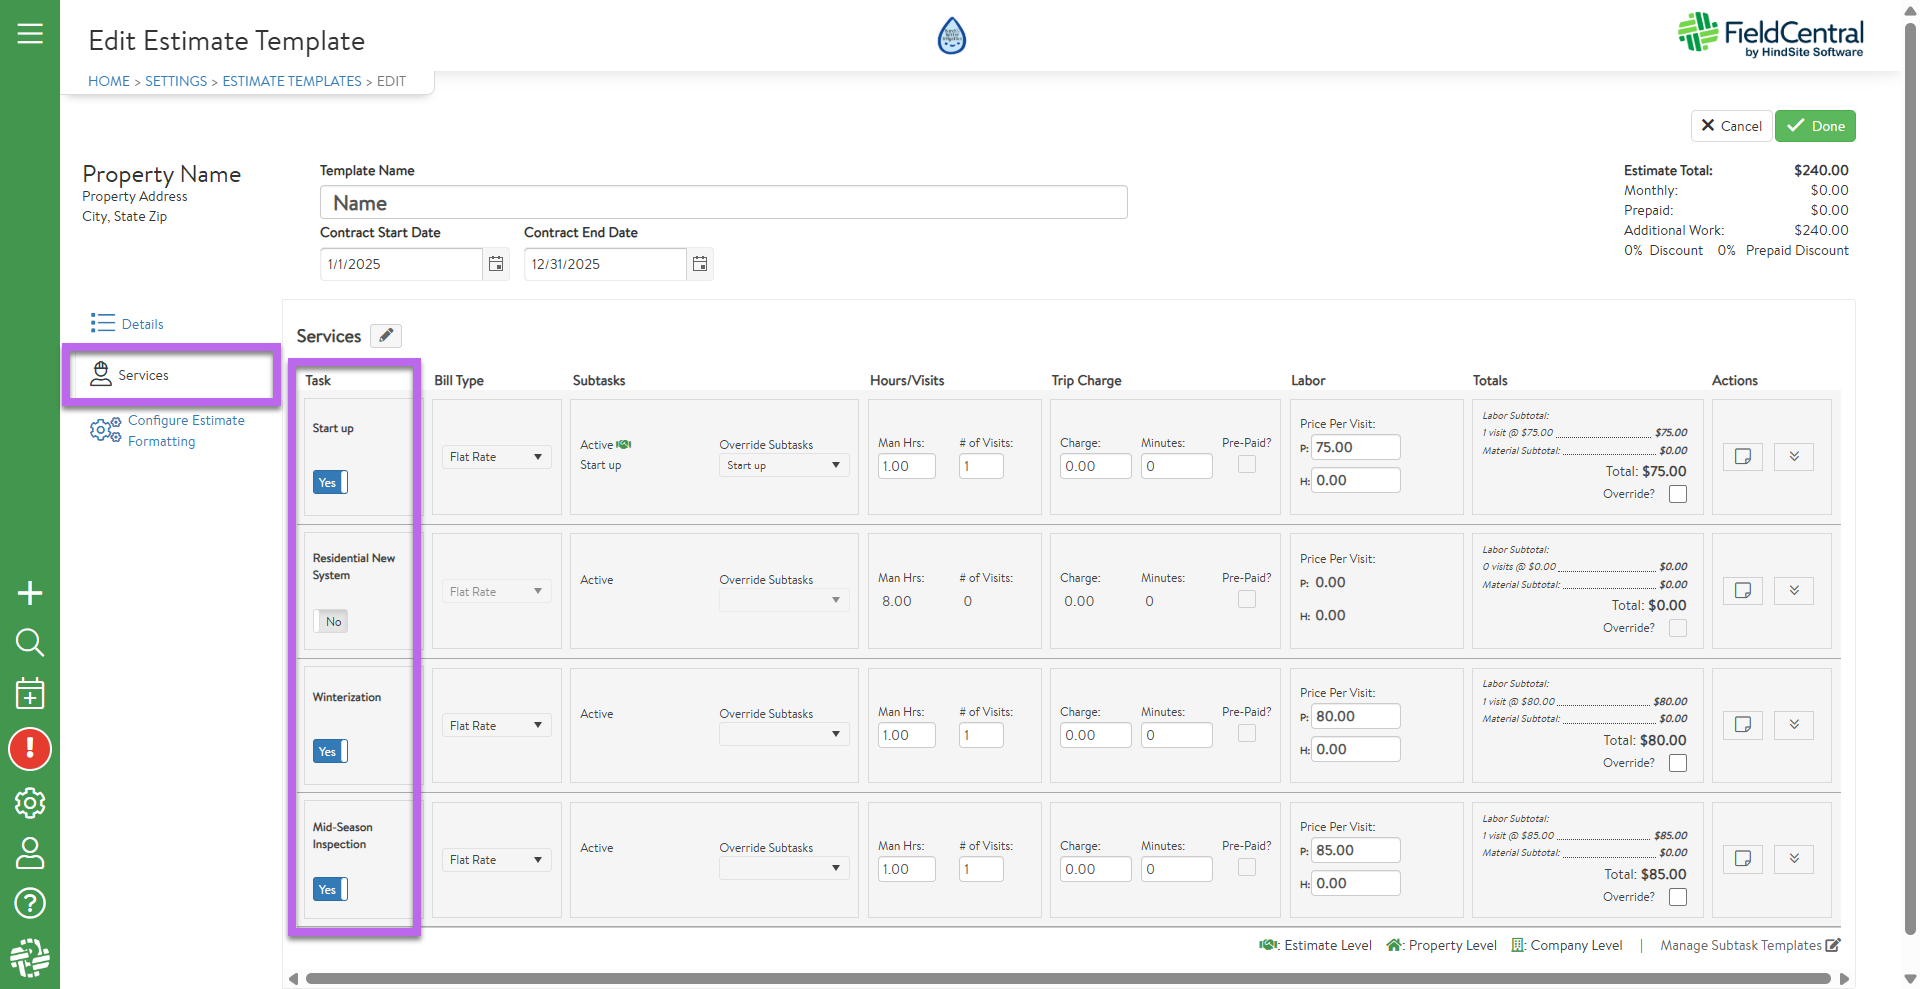Screen dimensions: 1920x989
Task: Open the hamburger menu in the sidebar
Action: pyautogui.click(x=30, y=34)
